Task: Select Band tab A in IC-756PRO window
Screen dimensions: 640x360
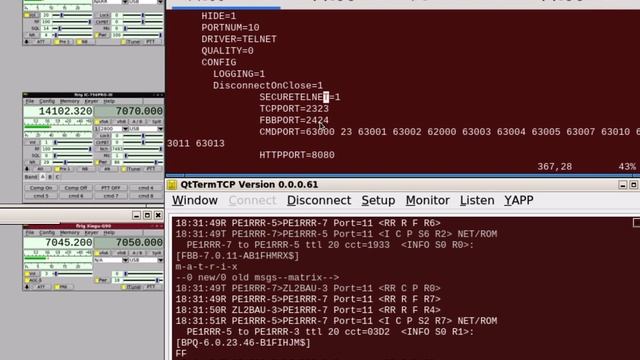Action: point(43,177)
